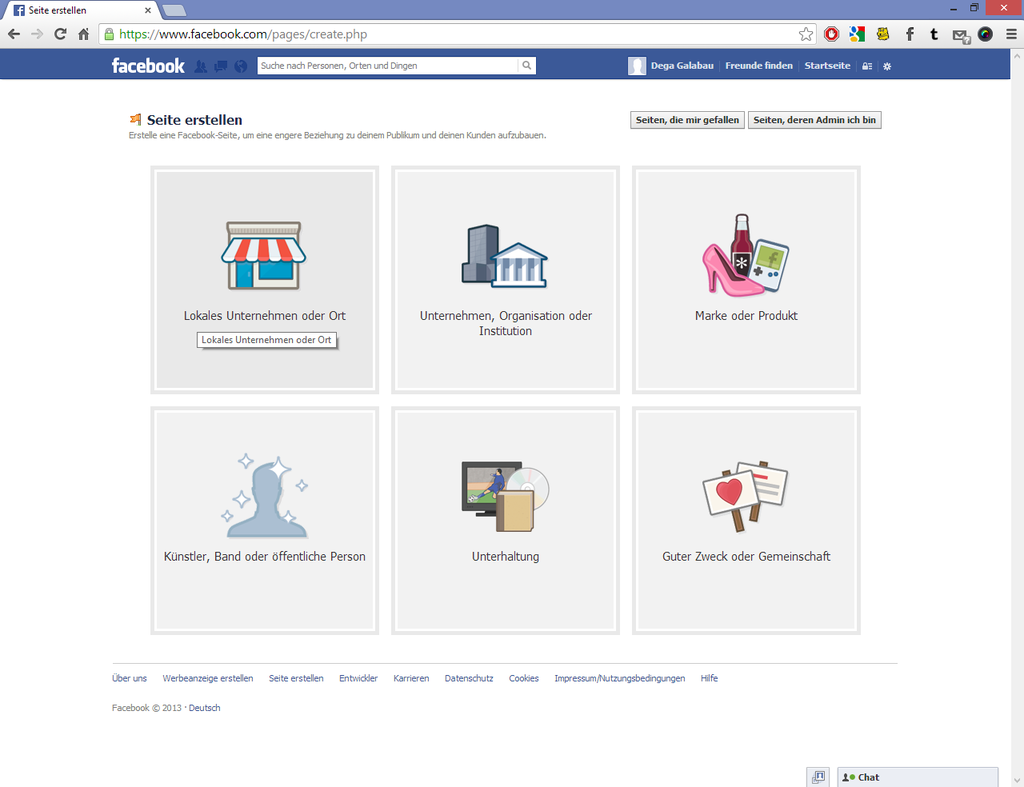Select the sparkling silhouette artist icon
Image resolution: width=1024 pixels, height=787 pixels.
click(x=264, y=495)
